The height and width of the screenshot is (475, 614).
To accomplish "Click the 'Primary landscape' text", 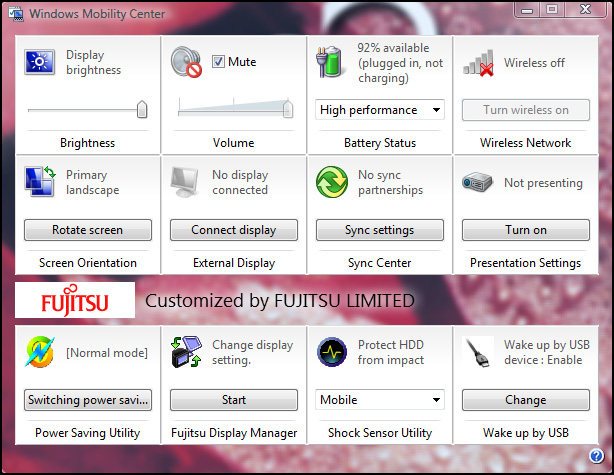I will [x=92, y=182].
